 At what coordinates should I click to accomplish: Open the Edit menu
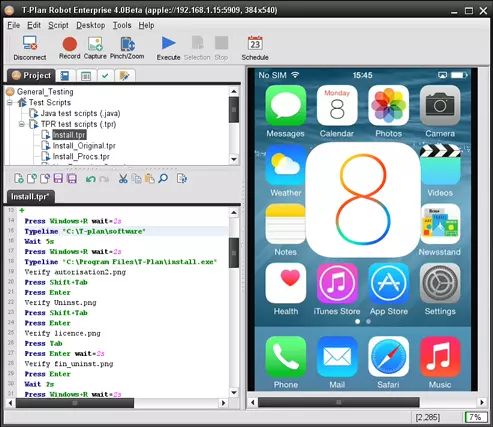(34, 25)
